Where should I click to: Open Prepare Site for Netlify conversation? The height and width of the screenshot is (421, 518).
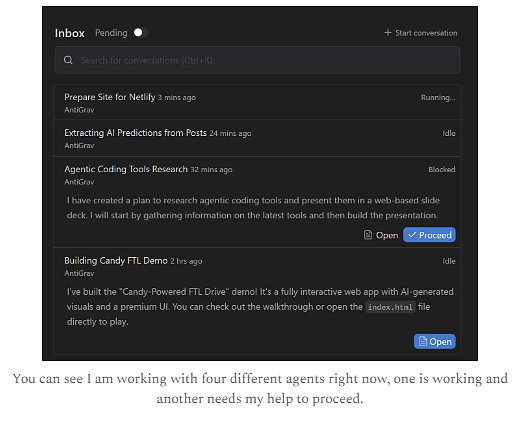(257, 102)
